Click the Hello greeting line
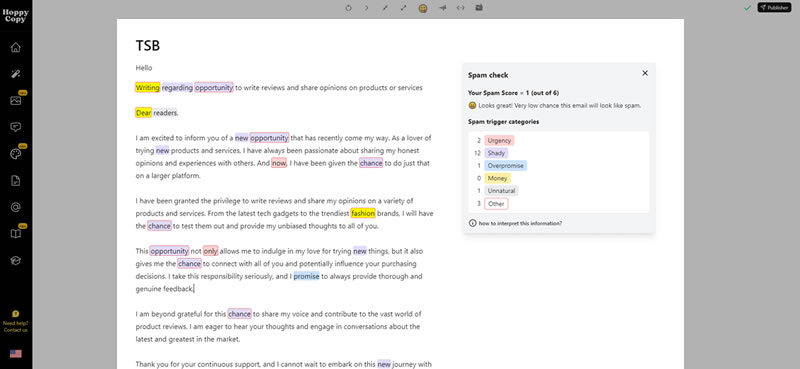The image size is (800, 369). point(144,67)
